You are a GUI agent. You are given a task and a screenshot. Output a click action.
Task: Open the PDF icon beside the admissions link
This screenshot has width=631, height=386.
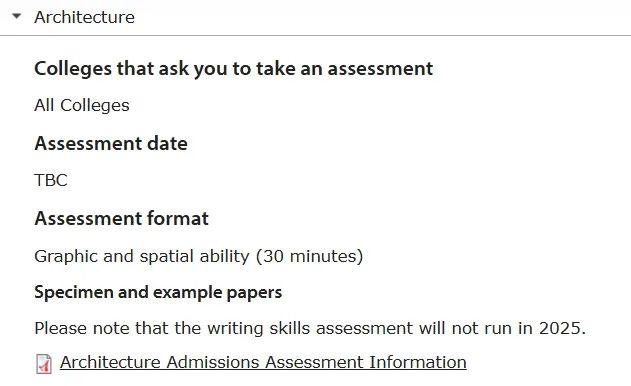coord(44,363)
